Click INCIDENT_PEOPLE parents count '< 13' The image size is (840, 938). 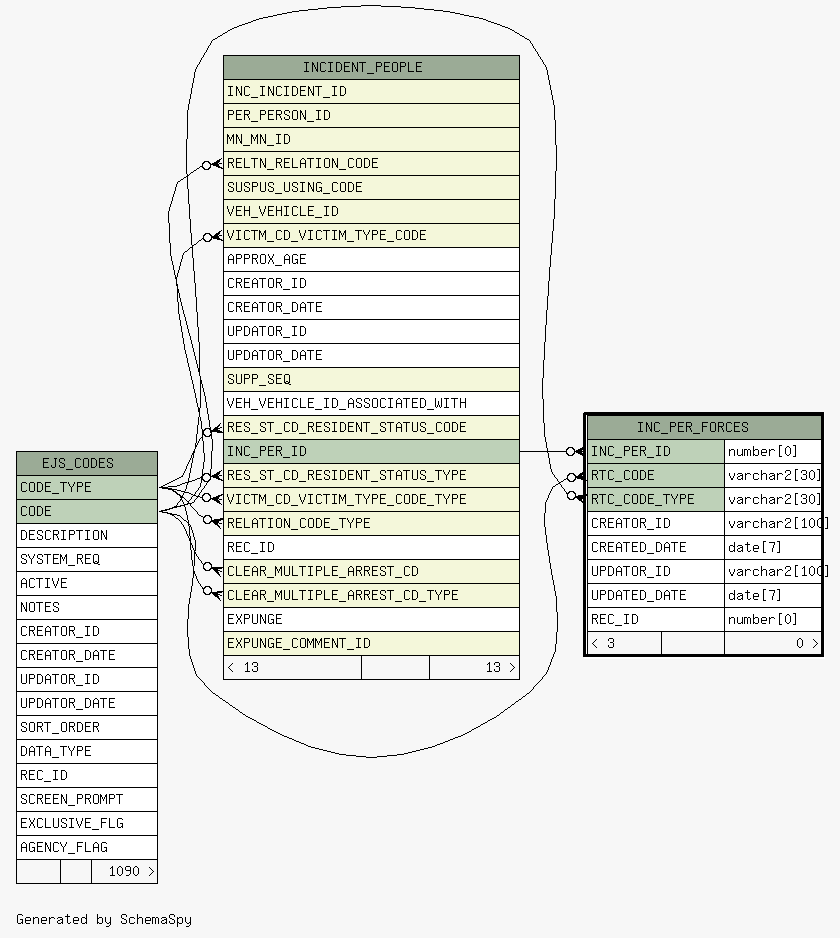click(x=293, y=668)
